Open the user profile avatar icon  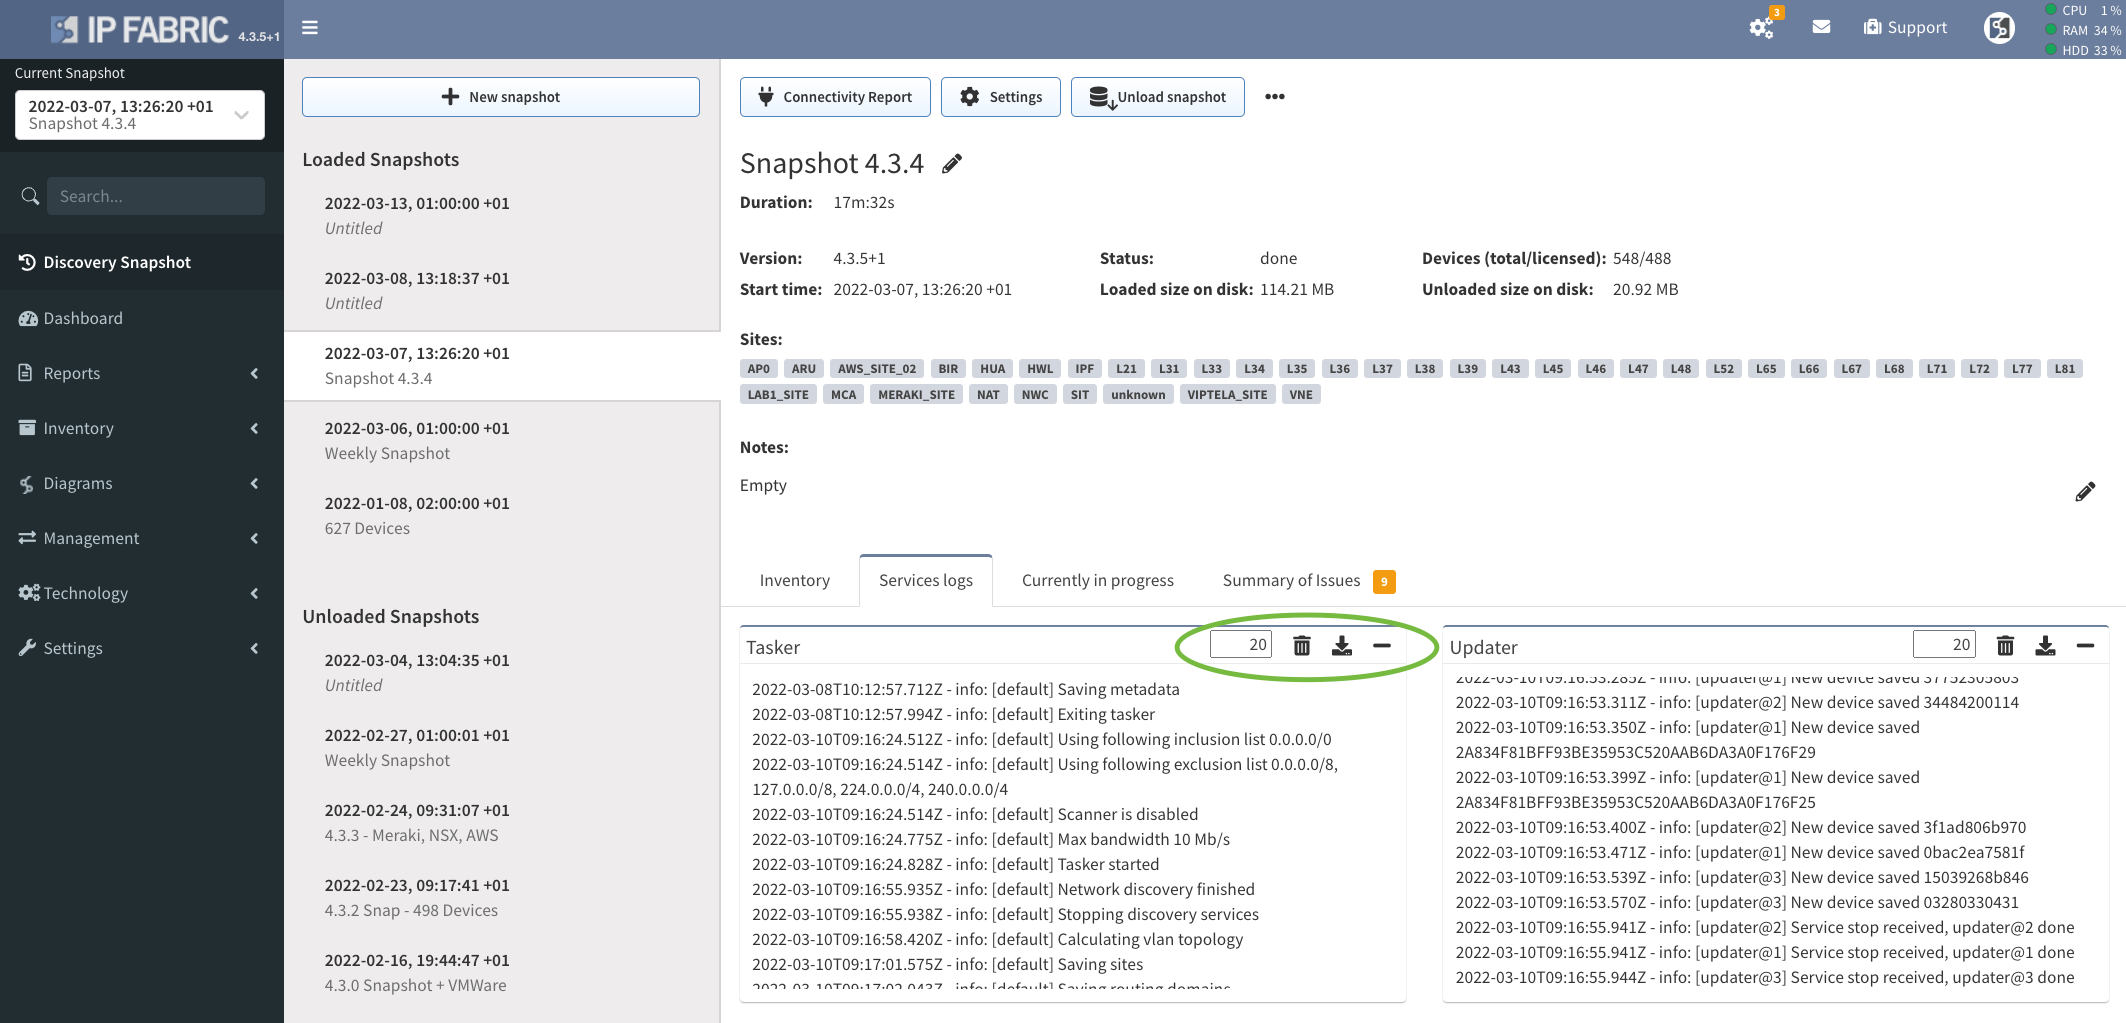point(1999,28)
